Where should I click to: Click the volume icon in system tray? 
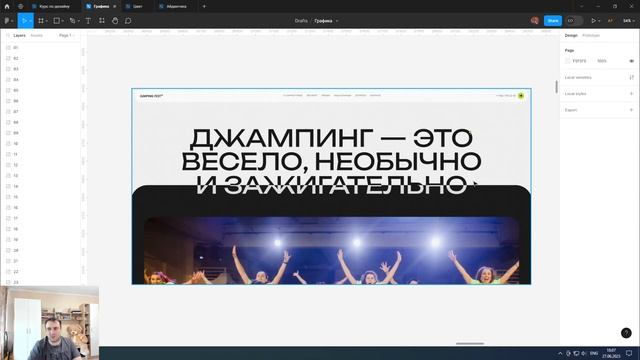click(584, 353)
